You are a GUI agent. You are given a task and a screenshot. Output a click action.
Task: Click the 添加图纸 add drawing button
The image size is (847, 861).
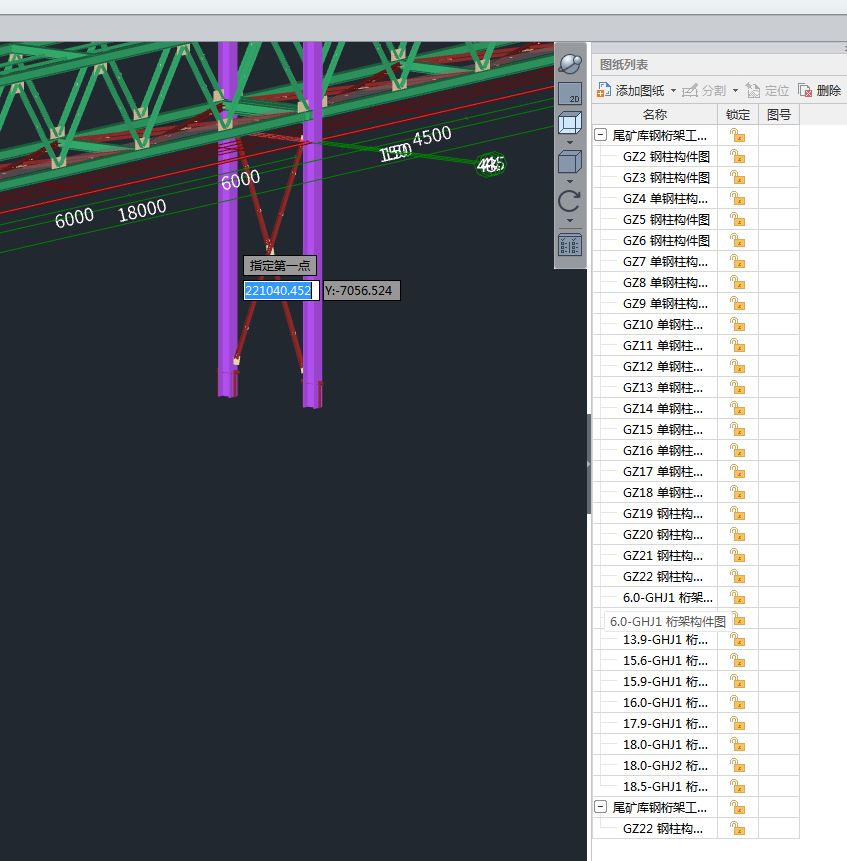pyautogui.click(x=631, y=91)
